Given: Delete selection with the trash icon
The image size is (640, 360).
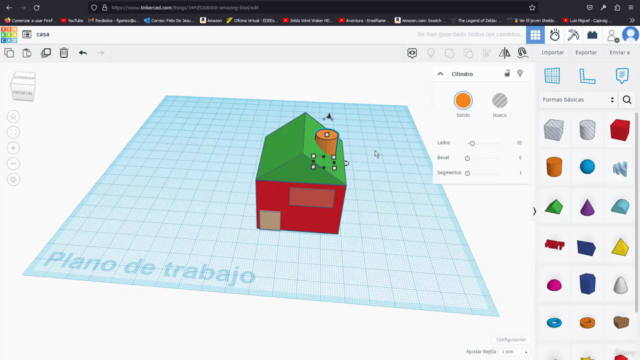Looking at the screenshot, I should click(64, 53).
